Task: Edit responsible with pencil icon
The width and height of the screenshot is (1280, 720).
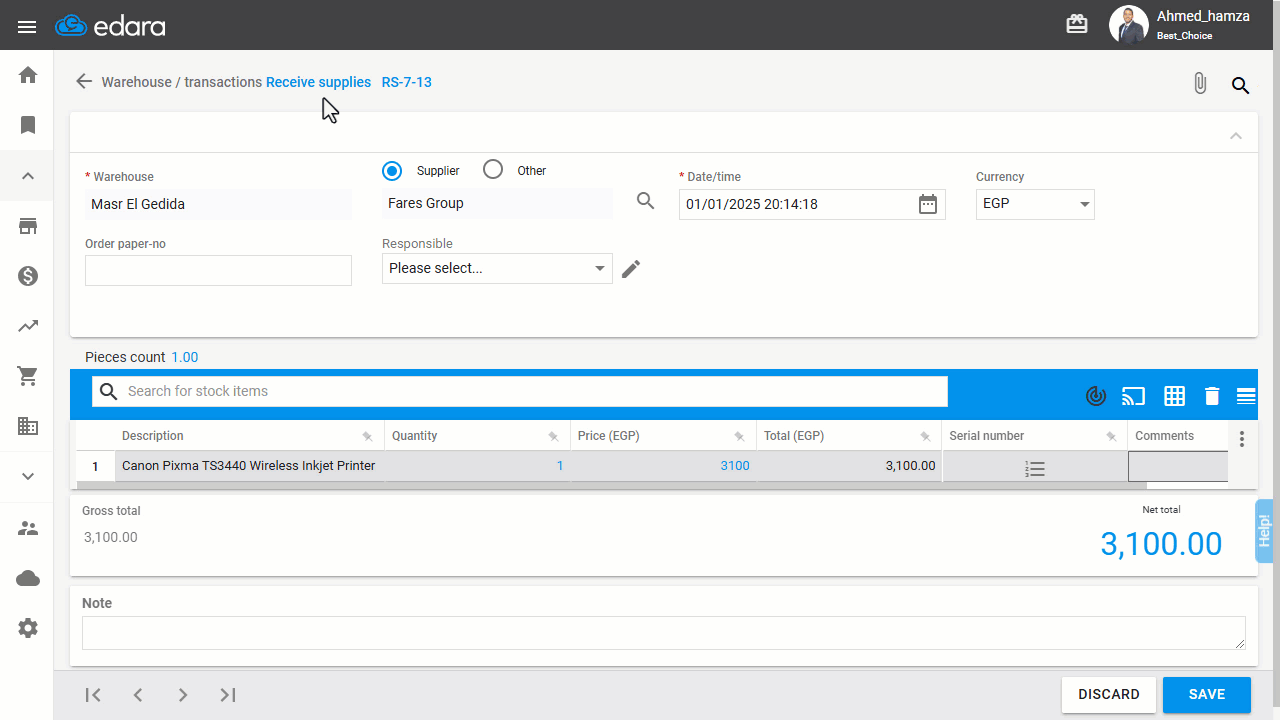Action: (631, 268)
